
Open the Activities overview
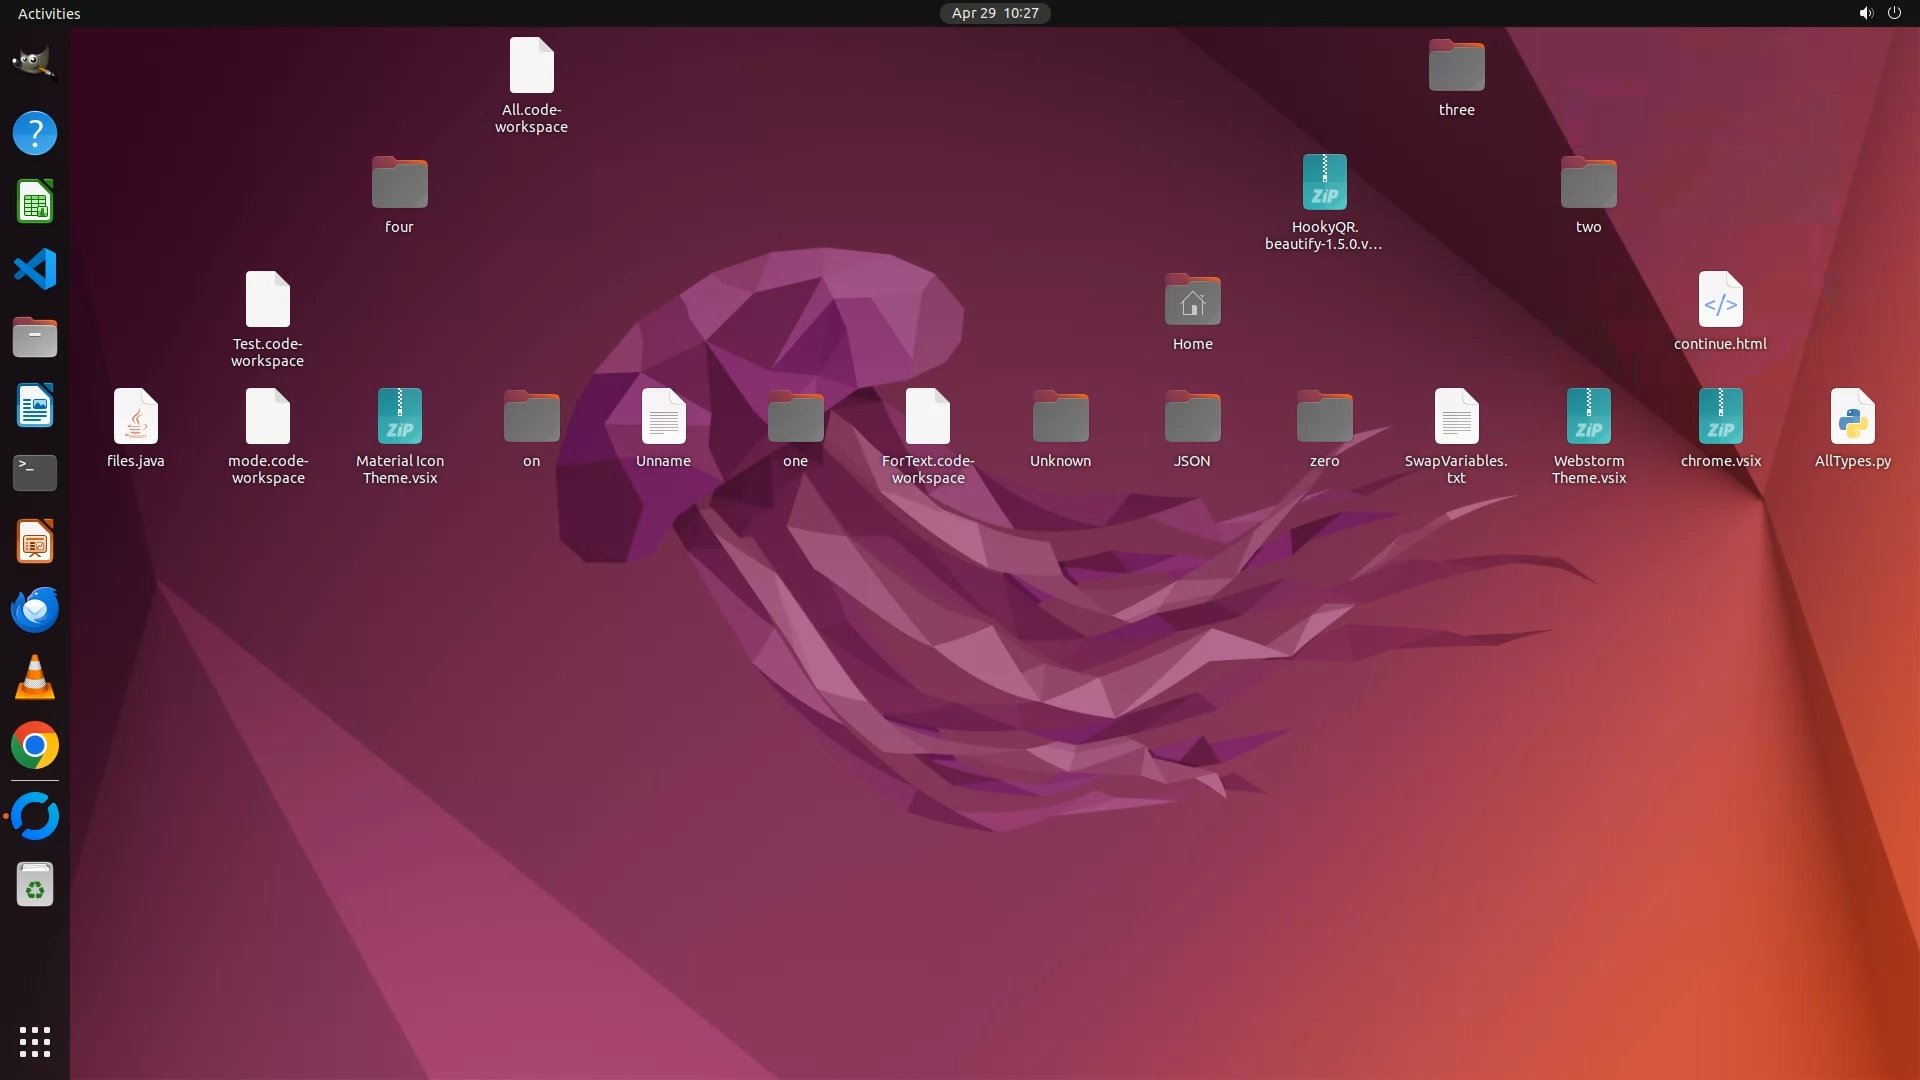click(x=49, y=13)
